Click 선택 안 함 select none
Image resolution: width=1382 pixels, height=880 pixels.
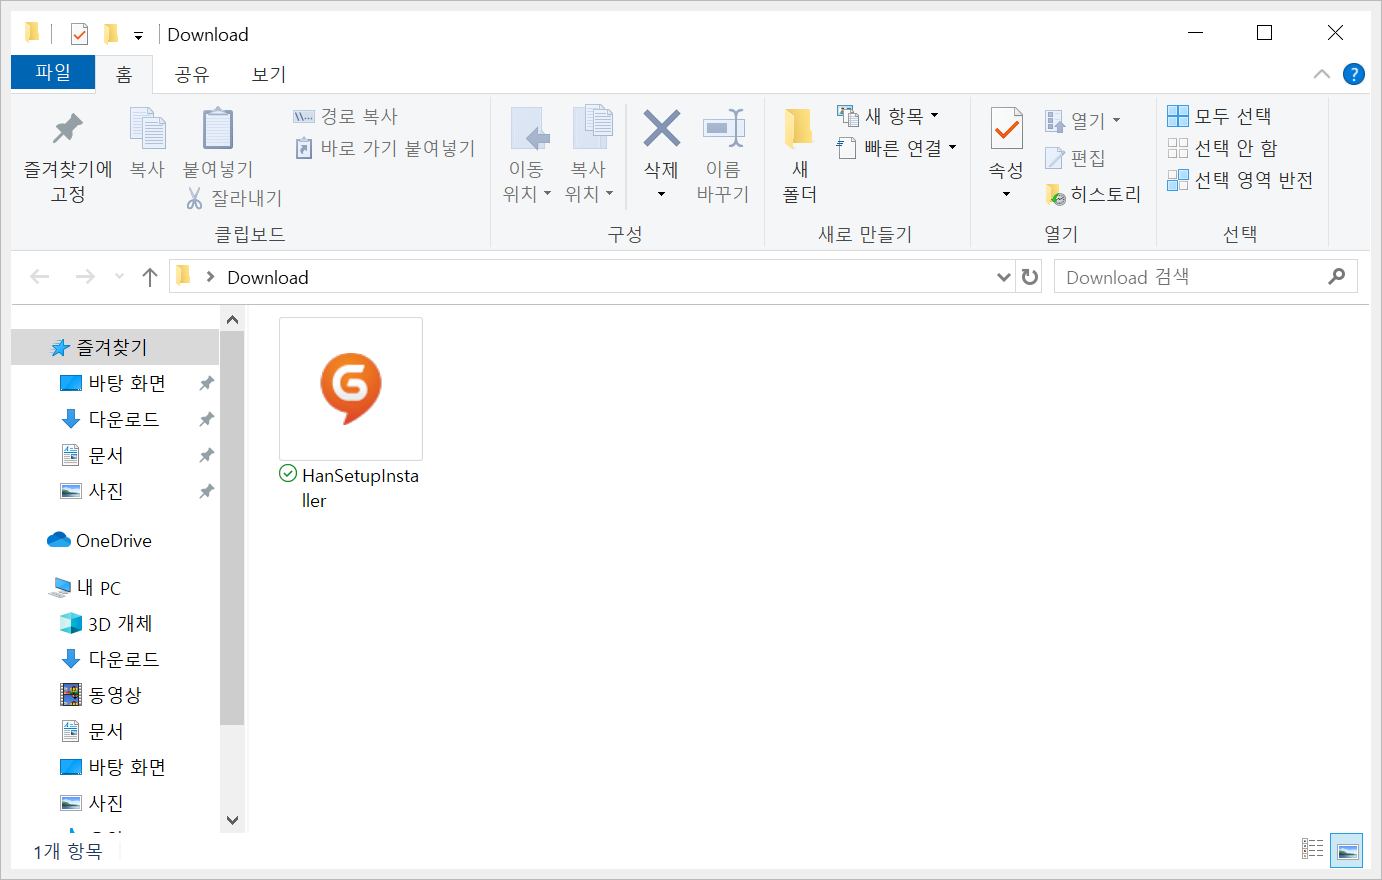point(1223,148)
